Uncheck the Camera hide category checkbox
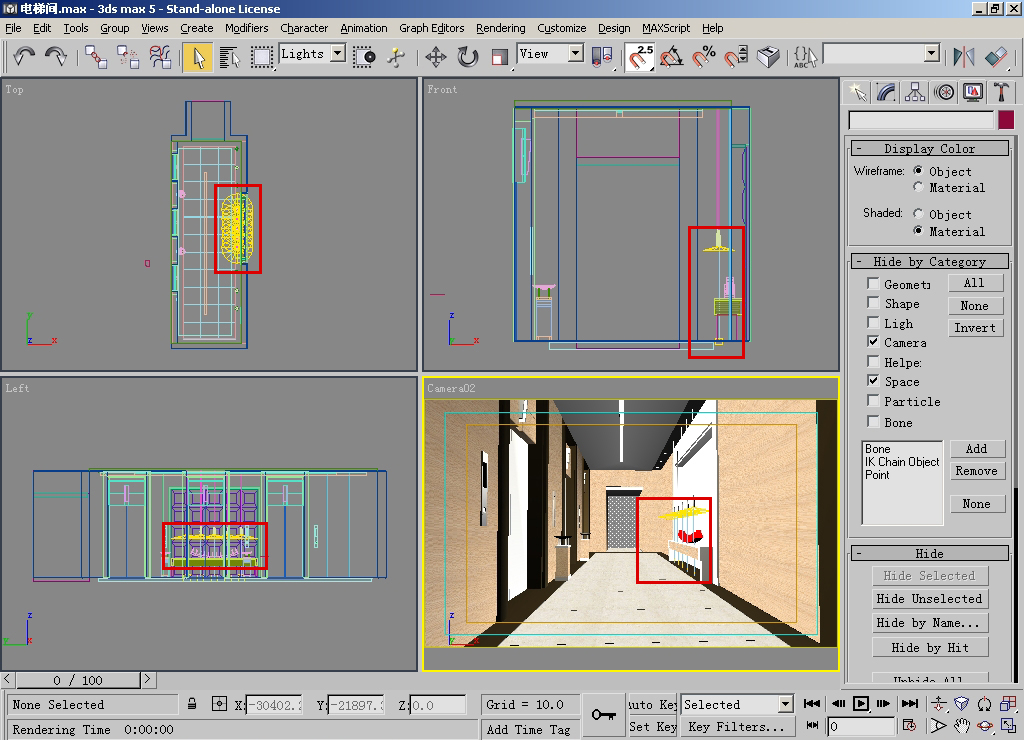This screenshot has width=1024, height=740. (874, 342)
